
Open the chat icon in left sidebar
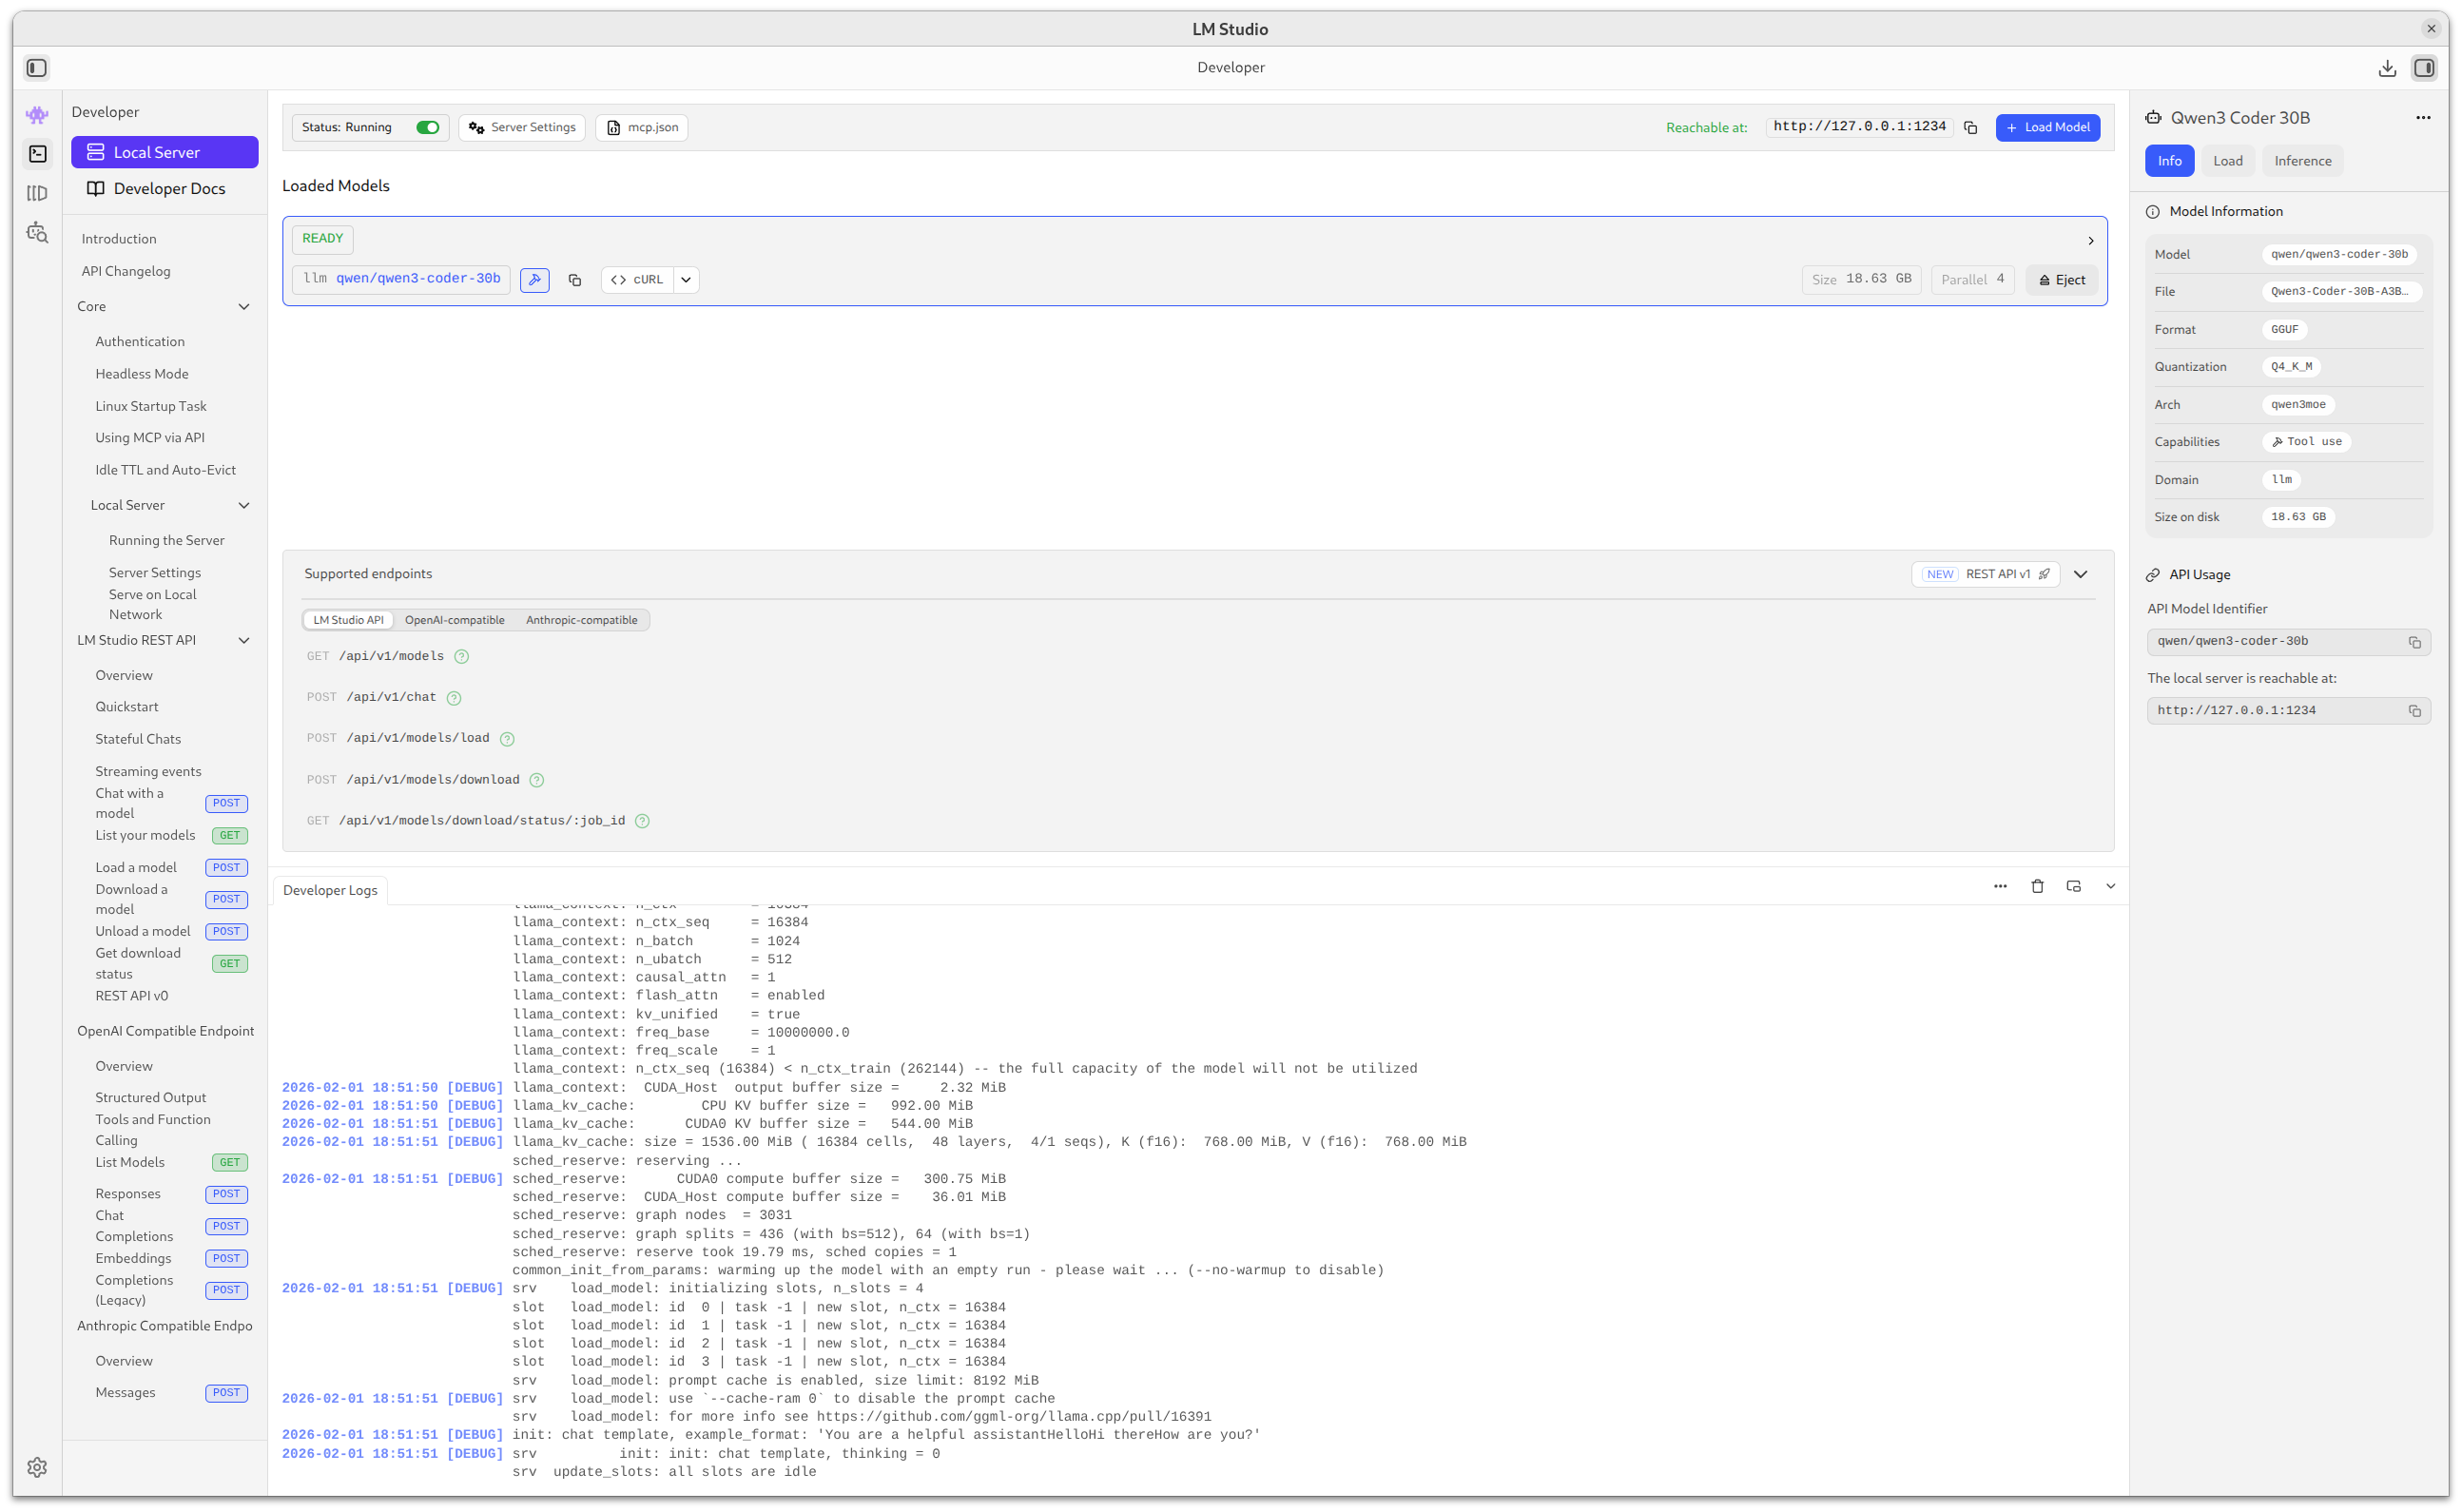(x=37, y=115)
